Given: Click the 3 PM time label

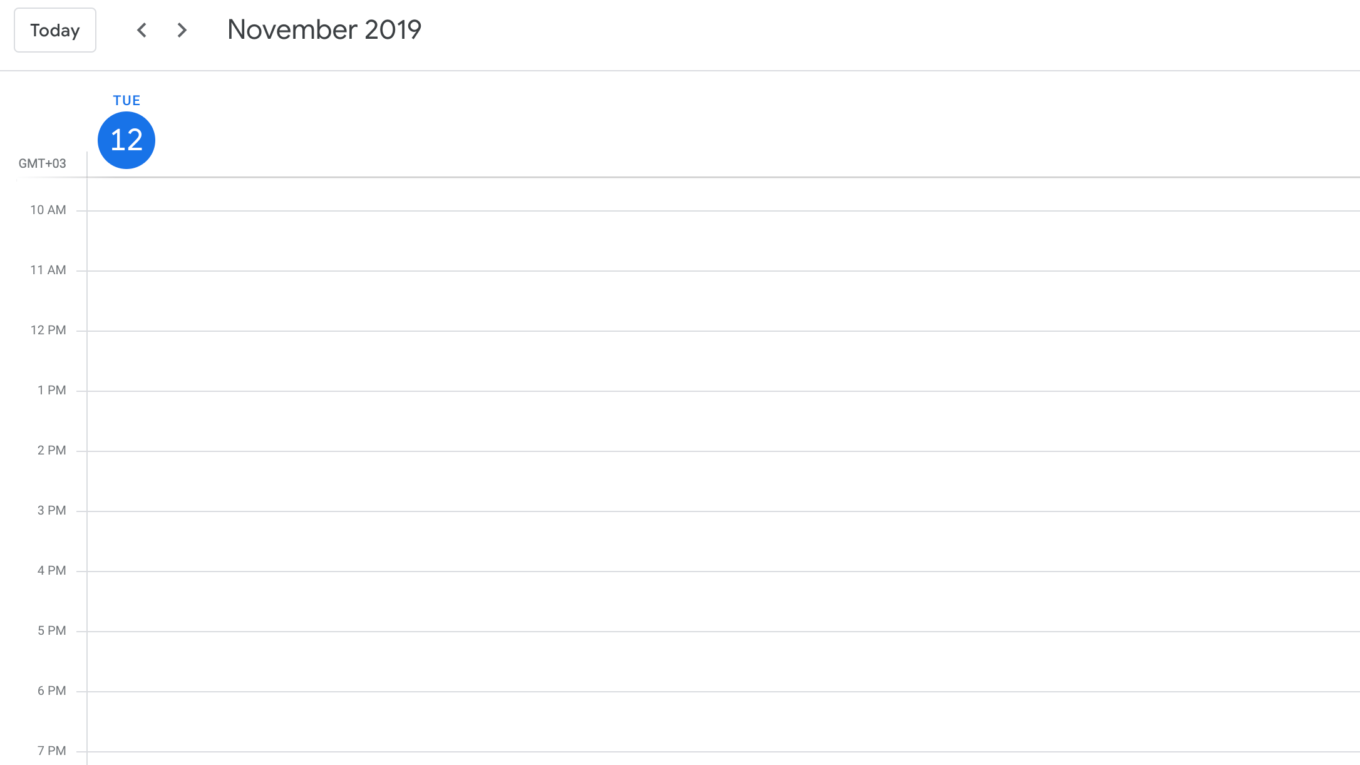Looking at the screenshot, I should [52, 510].
